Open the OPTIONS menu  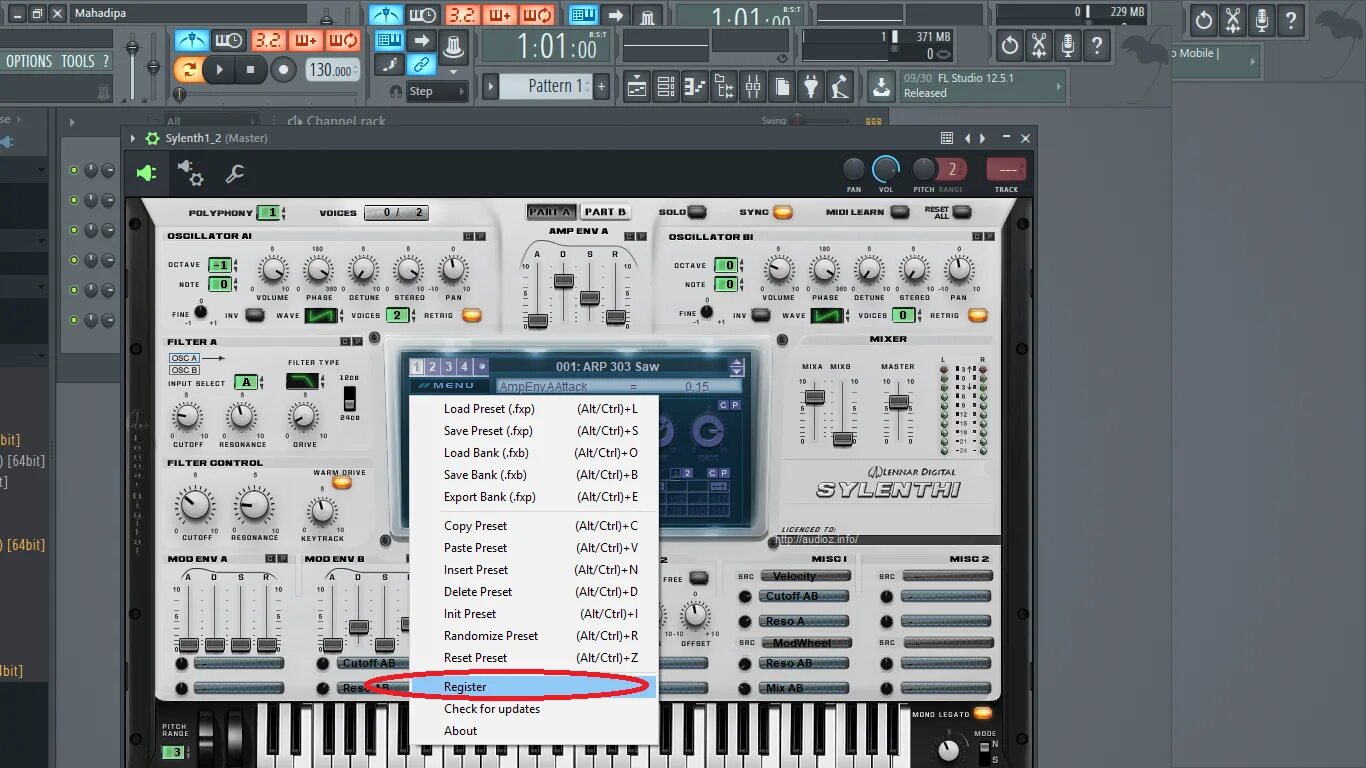click(x=29, y=61)
